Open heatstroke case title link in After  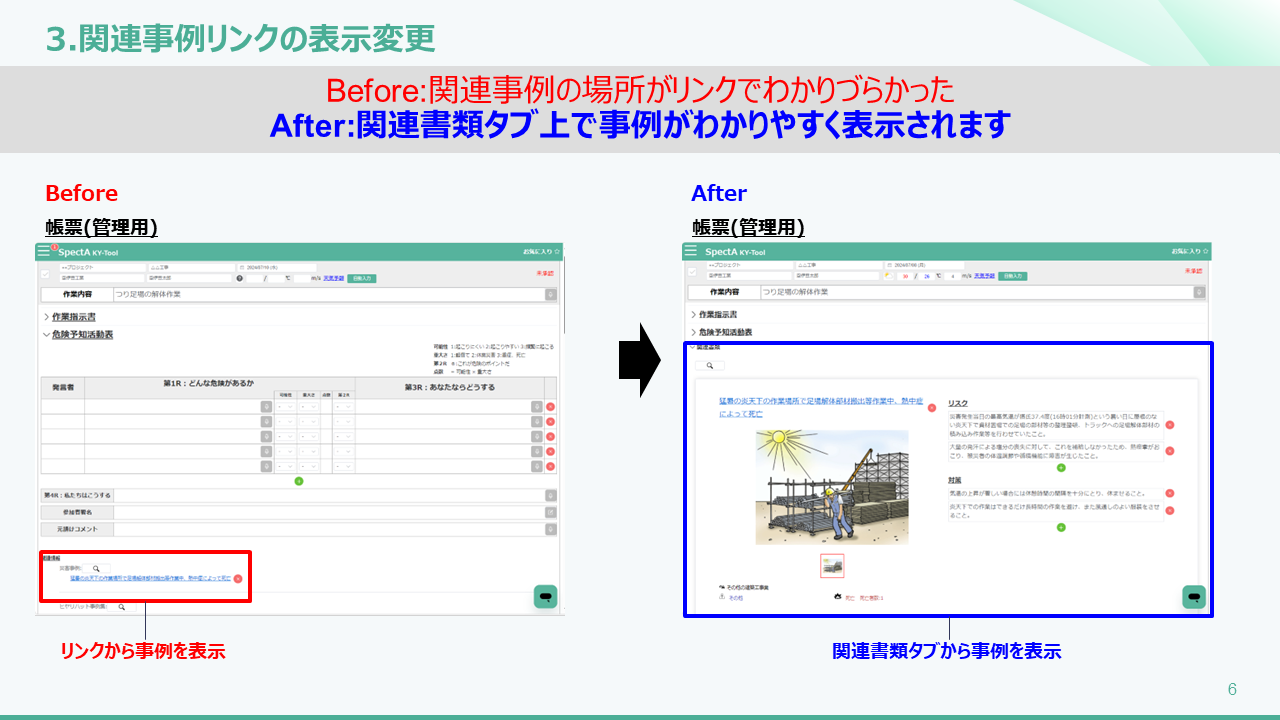click(818, 405)
